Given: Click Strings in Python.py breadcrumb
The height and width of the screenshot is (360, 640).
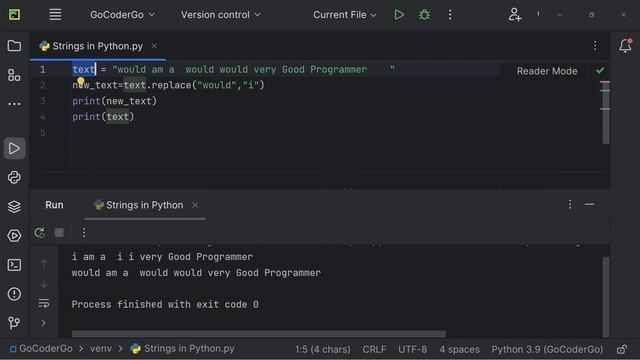Looking at the screenshot, I should coord(182,349).
